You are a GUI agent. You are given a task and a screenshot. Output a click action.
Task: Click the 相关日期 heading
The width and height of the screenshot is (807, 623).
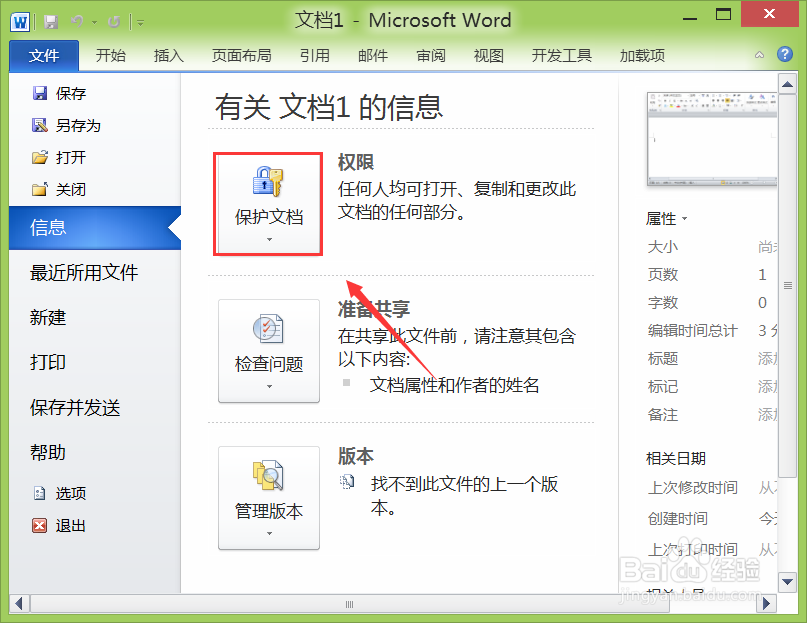(676, 458)
